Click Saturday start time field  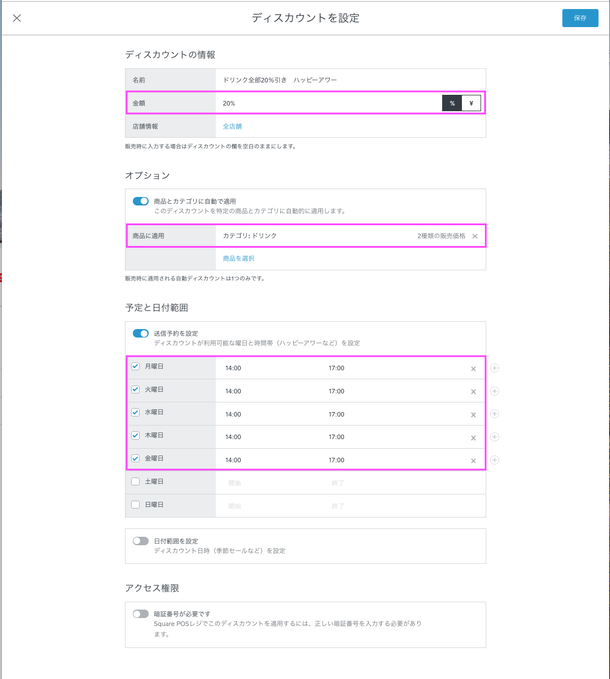click(x=235, y=483)
